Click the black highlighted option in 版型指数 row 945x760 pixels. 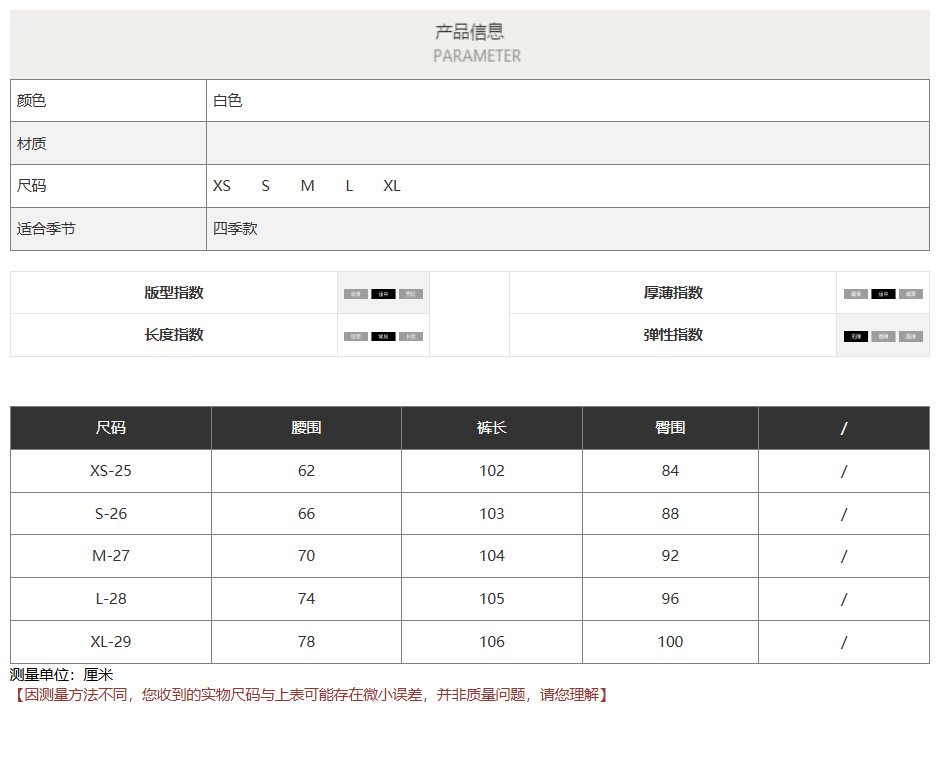coord(383,294)
